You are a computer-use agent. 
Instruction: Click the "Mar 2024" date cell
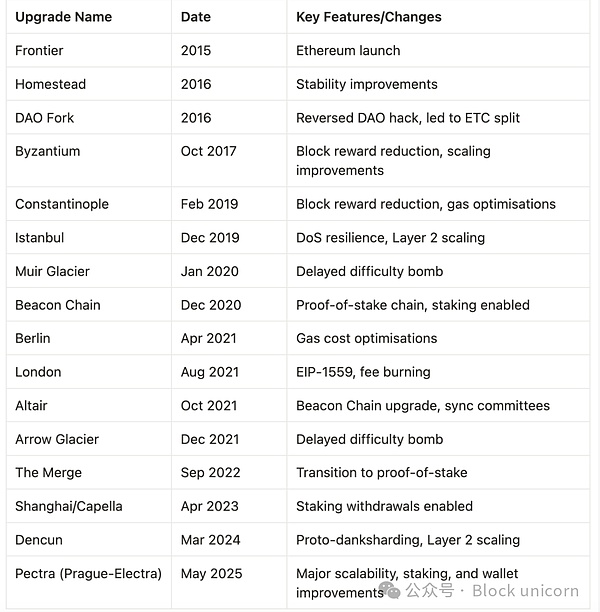[x=209, y=540]
